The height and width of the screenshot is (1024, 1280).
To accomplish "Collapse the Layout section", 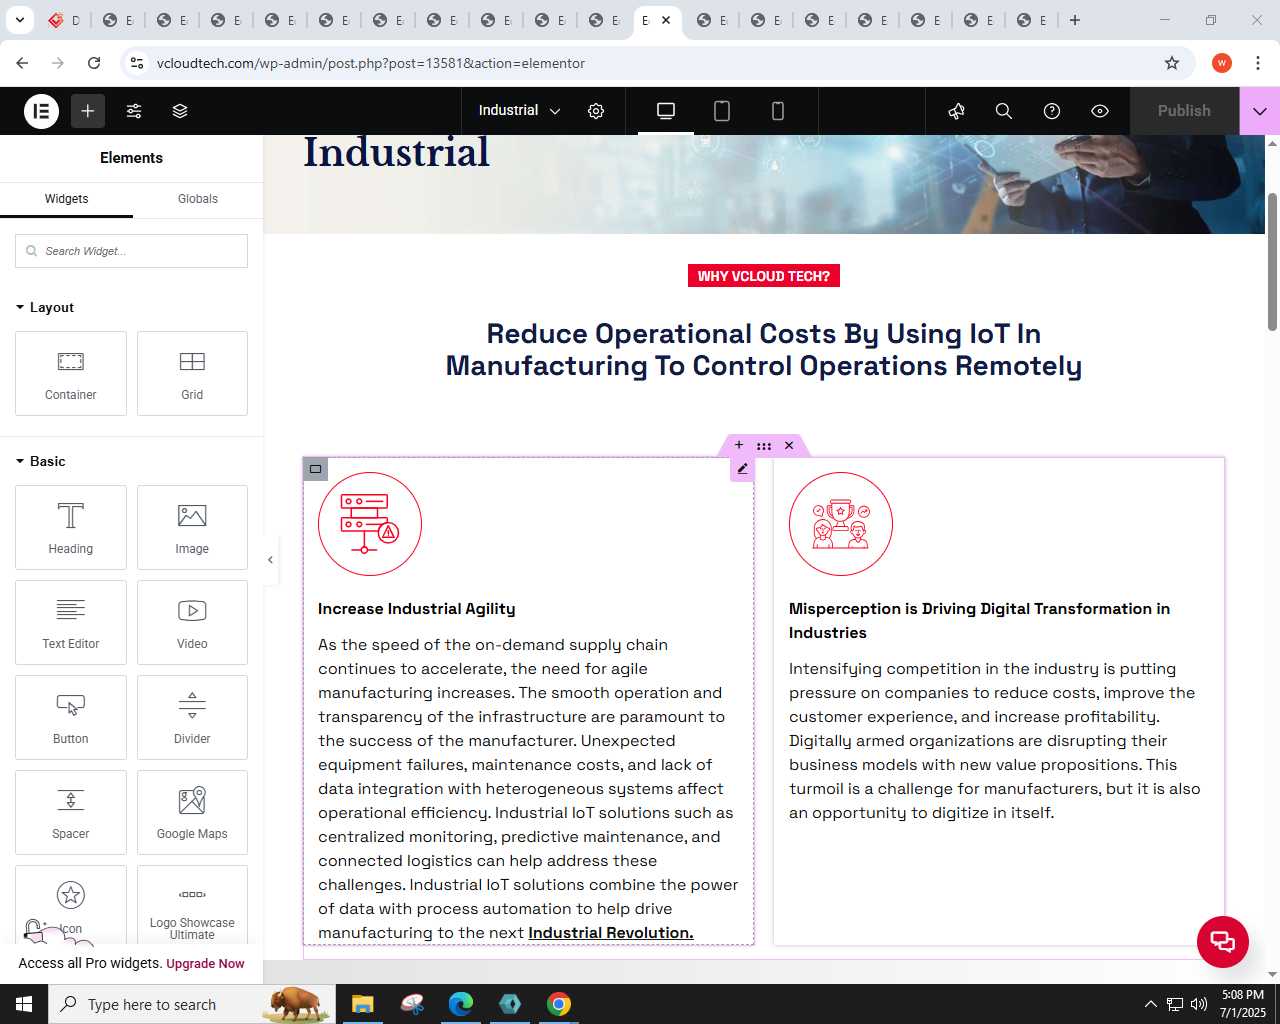I will point(45,307).
